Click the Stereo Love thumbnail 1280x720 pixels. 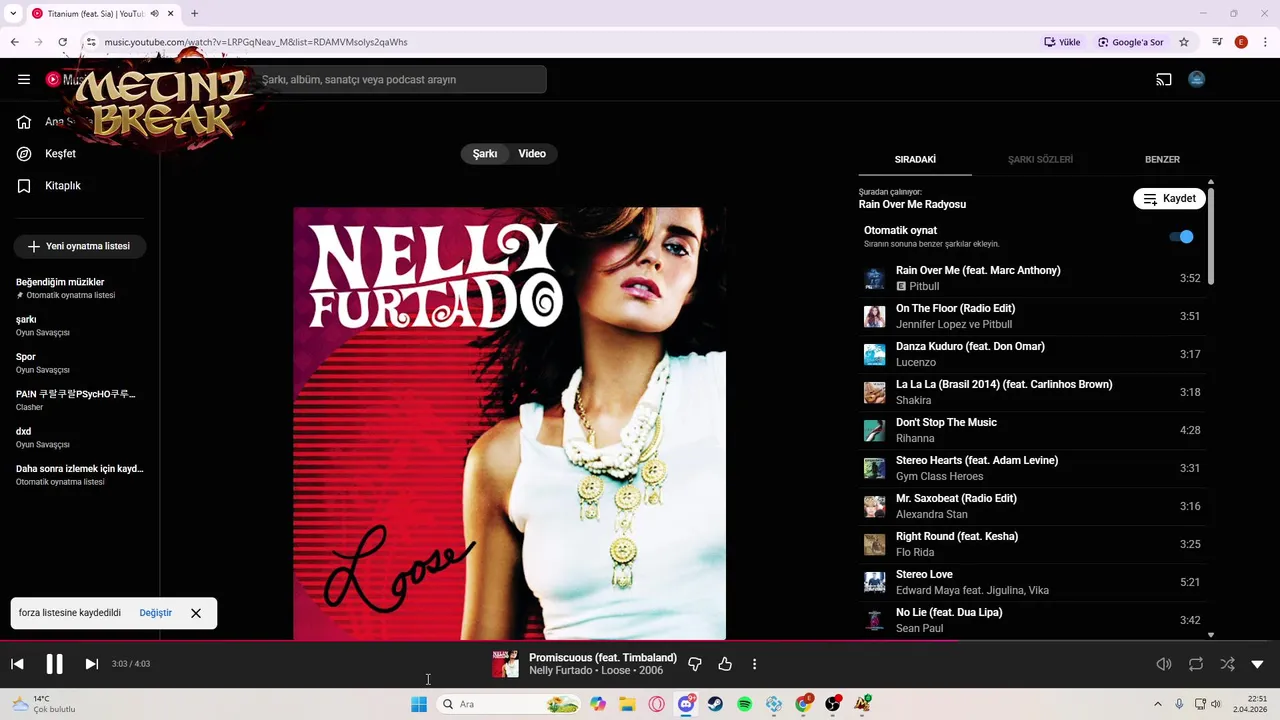(875, 582)
